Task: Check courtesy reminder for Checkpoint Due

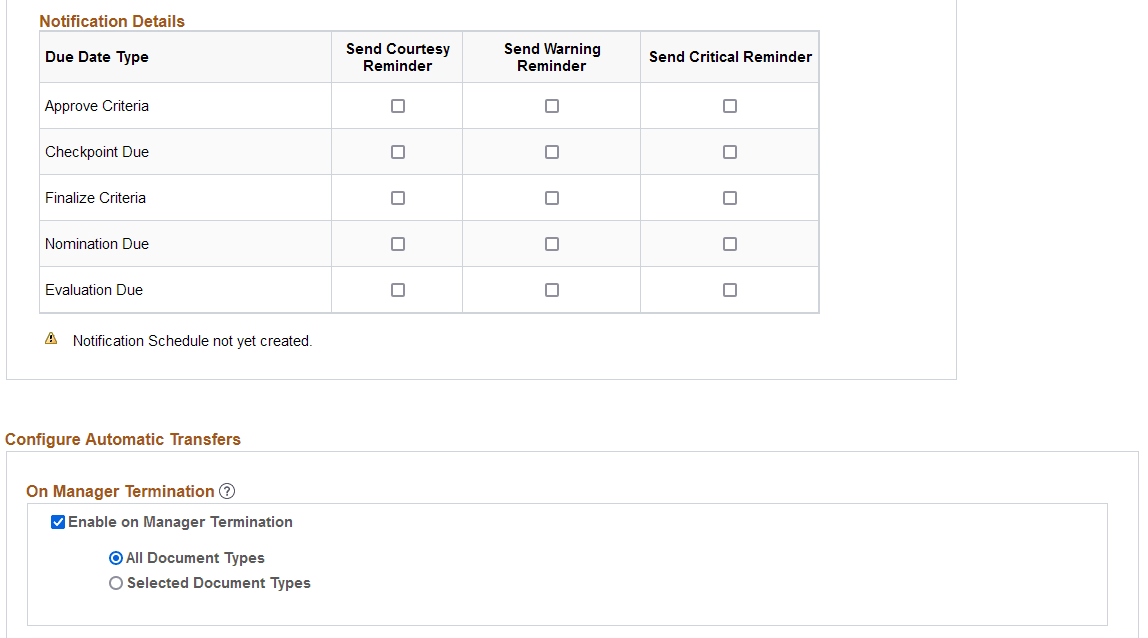Action: tap(398, 152)
